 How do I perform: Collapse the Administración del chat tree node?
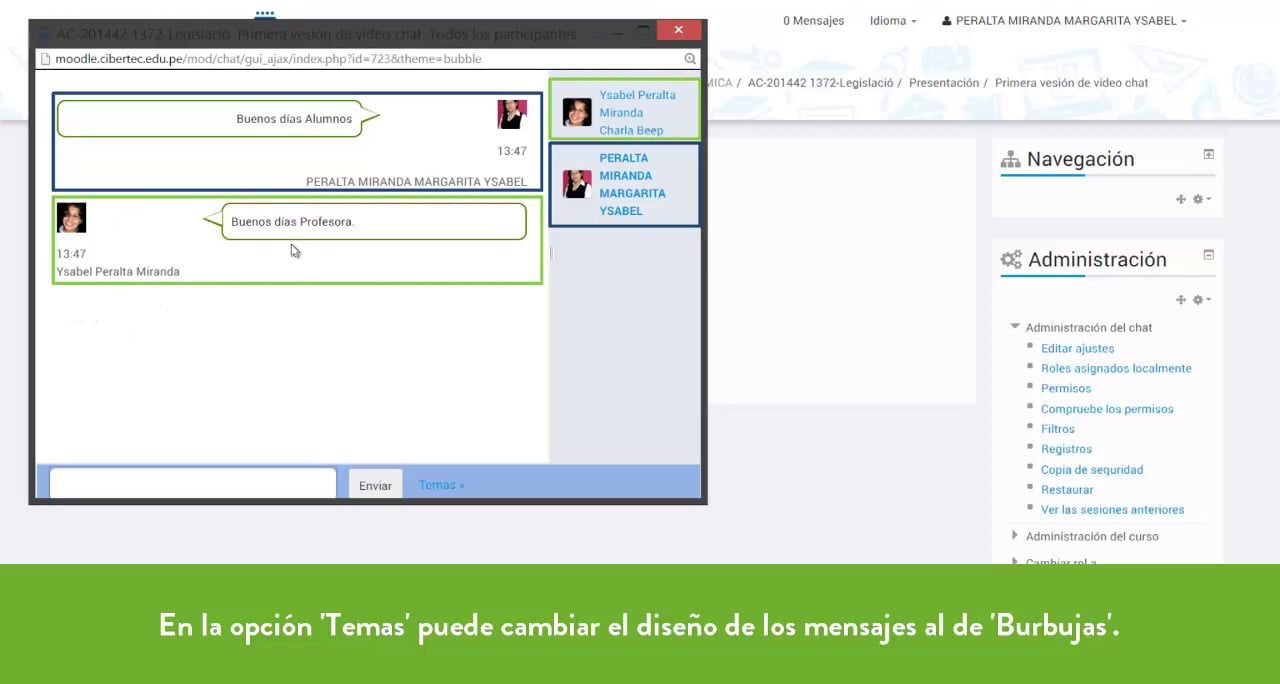click(x=1015, y=326)
